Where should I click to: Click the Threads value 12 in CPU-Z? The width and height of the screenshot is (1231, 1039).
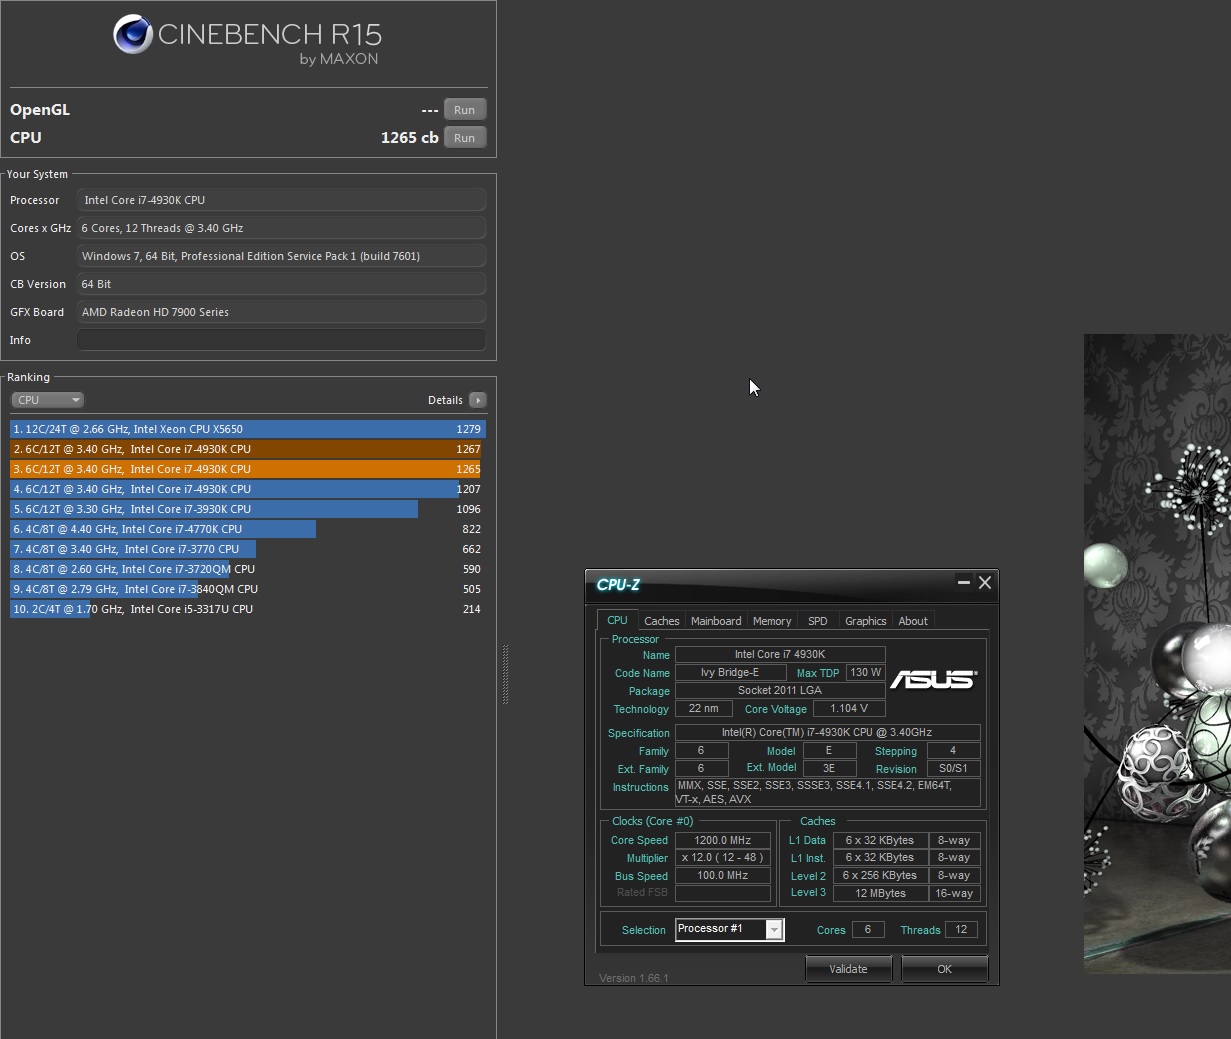[961, 930]
